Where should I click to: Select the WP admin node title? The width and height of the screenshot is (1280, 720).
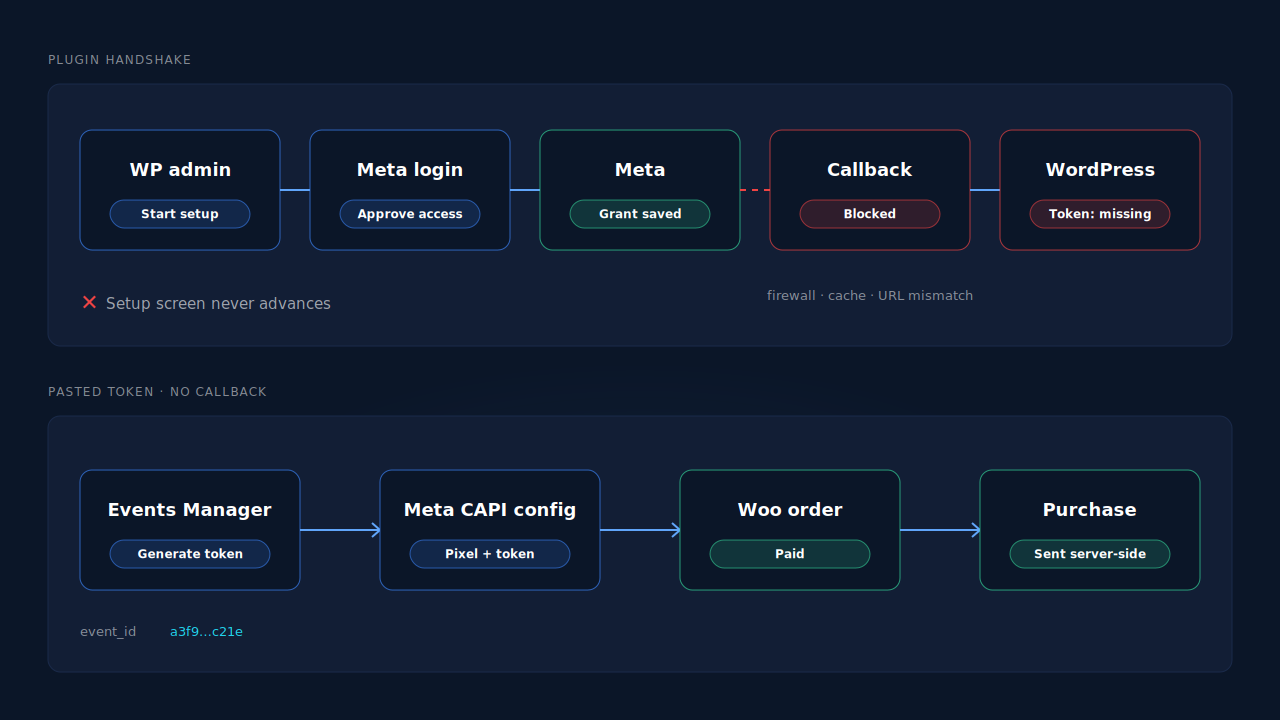pyautogui.click(x=180, y=170)
